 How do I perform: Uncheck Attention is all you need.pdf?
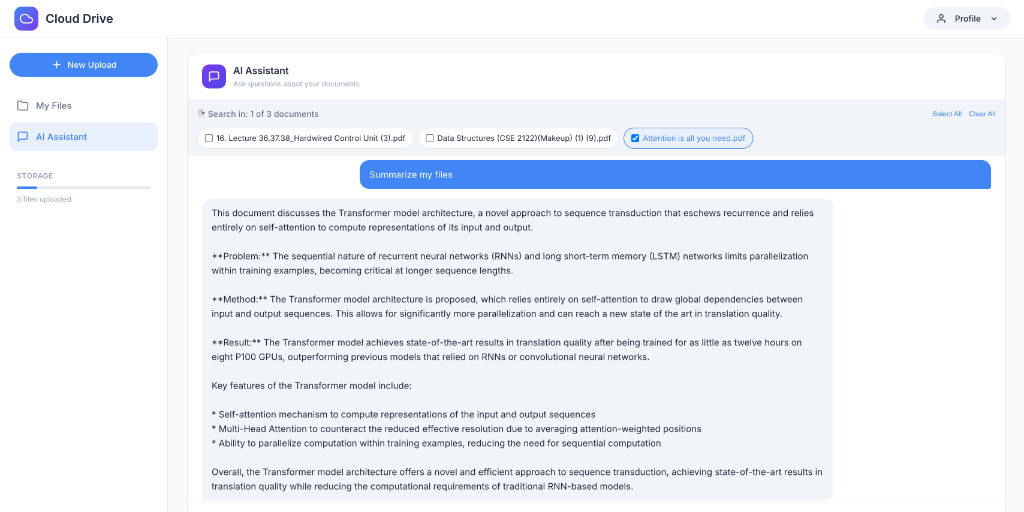tap(635, 138)
